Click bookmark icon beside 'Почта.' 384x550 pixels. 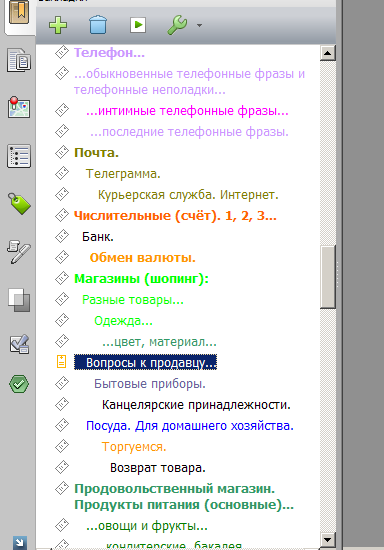coord(62,152)
